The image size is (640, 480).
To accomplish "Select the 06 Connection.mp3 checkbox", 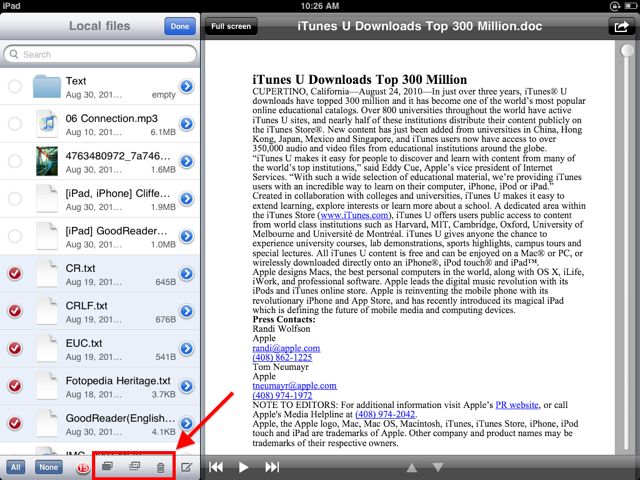I will tap(15, 124).
